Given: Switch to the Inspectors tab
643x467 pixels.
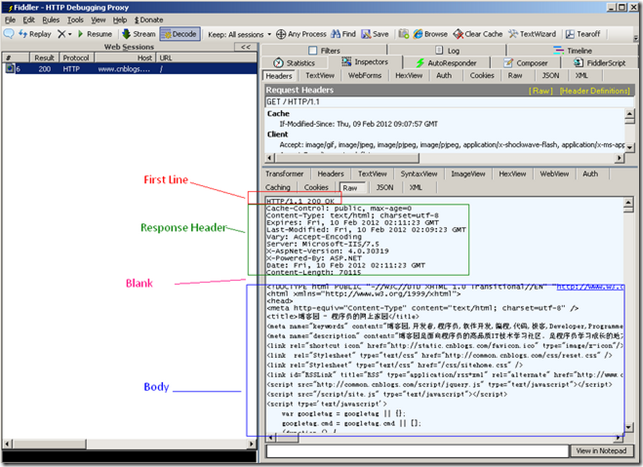Looking at the screenshot, I should [365, 62].
